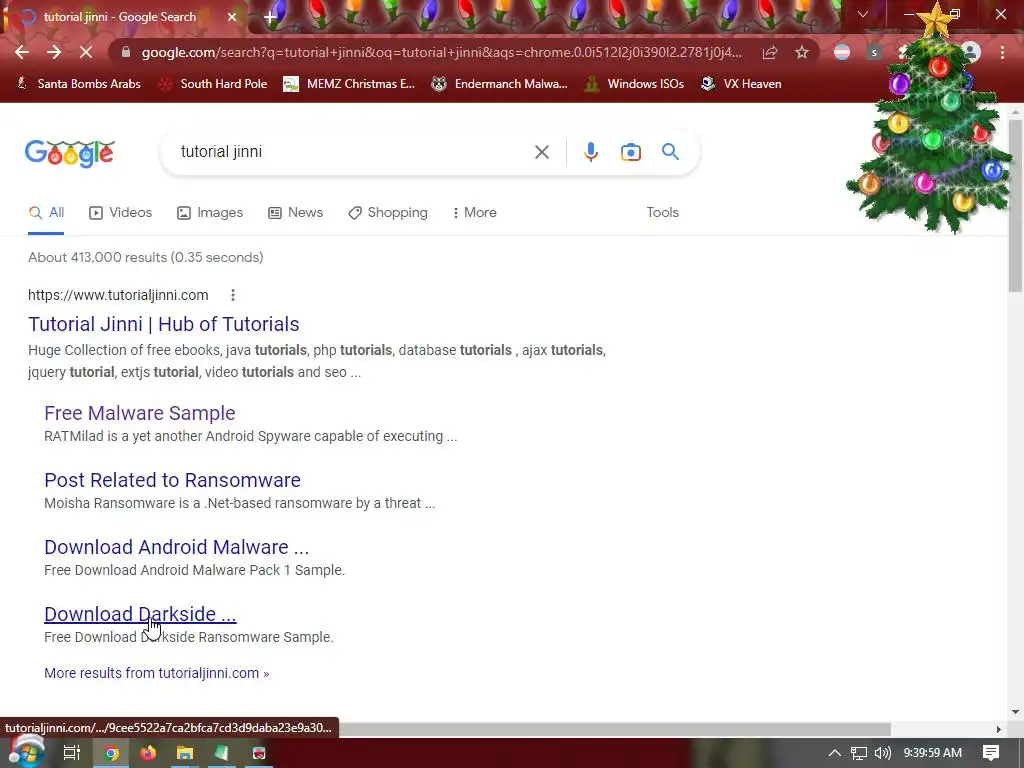1024x768 pixels.
Task: Switch to the Videos tab
Action: 121,212
